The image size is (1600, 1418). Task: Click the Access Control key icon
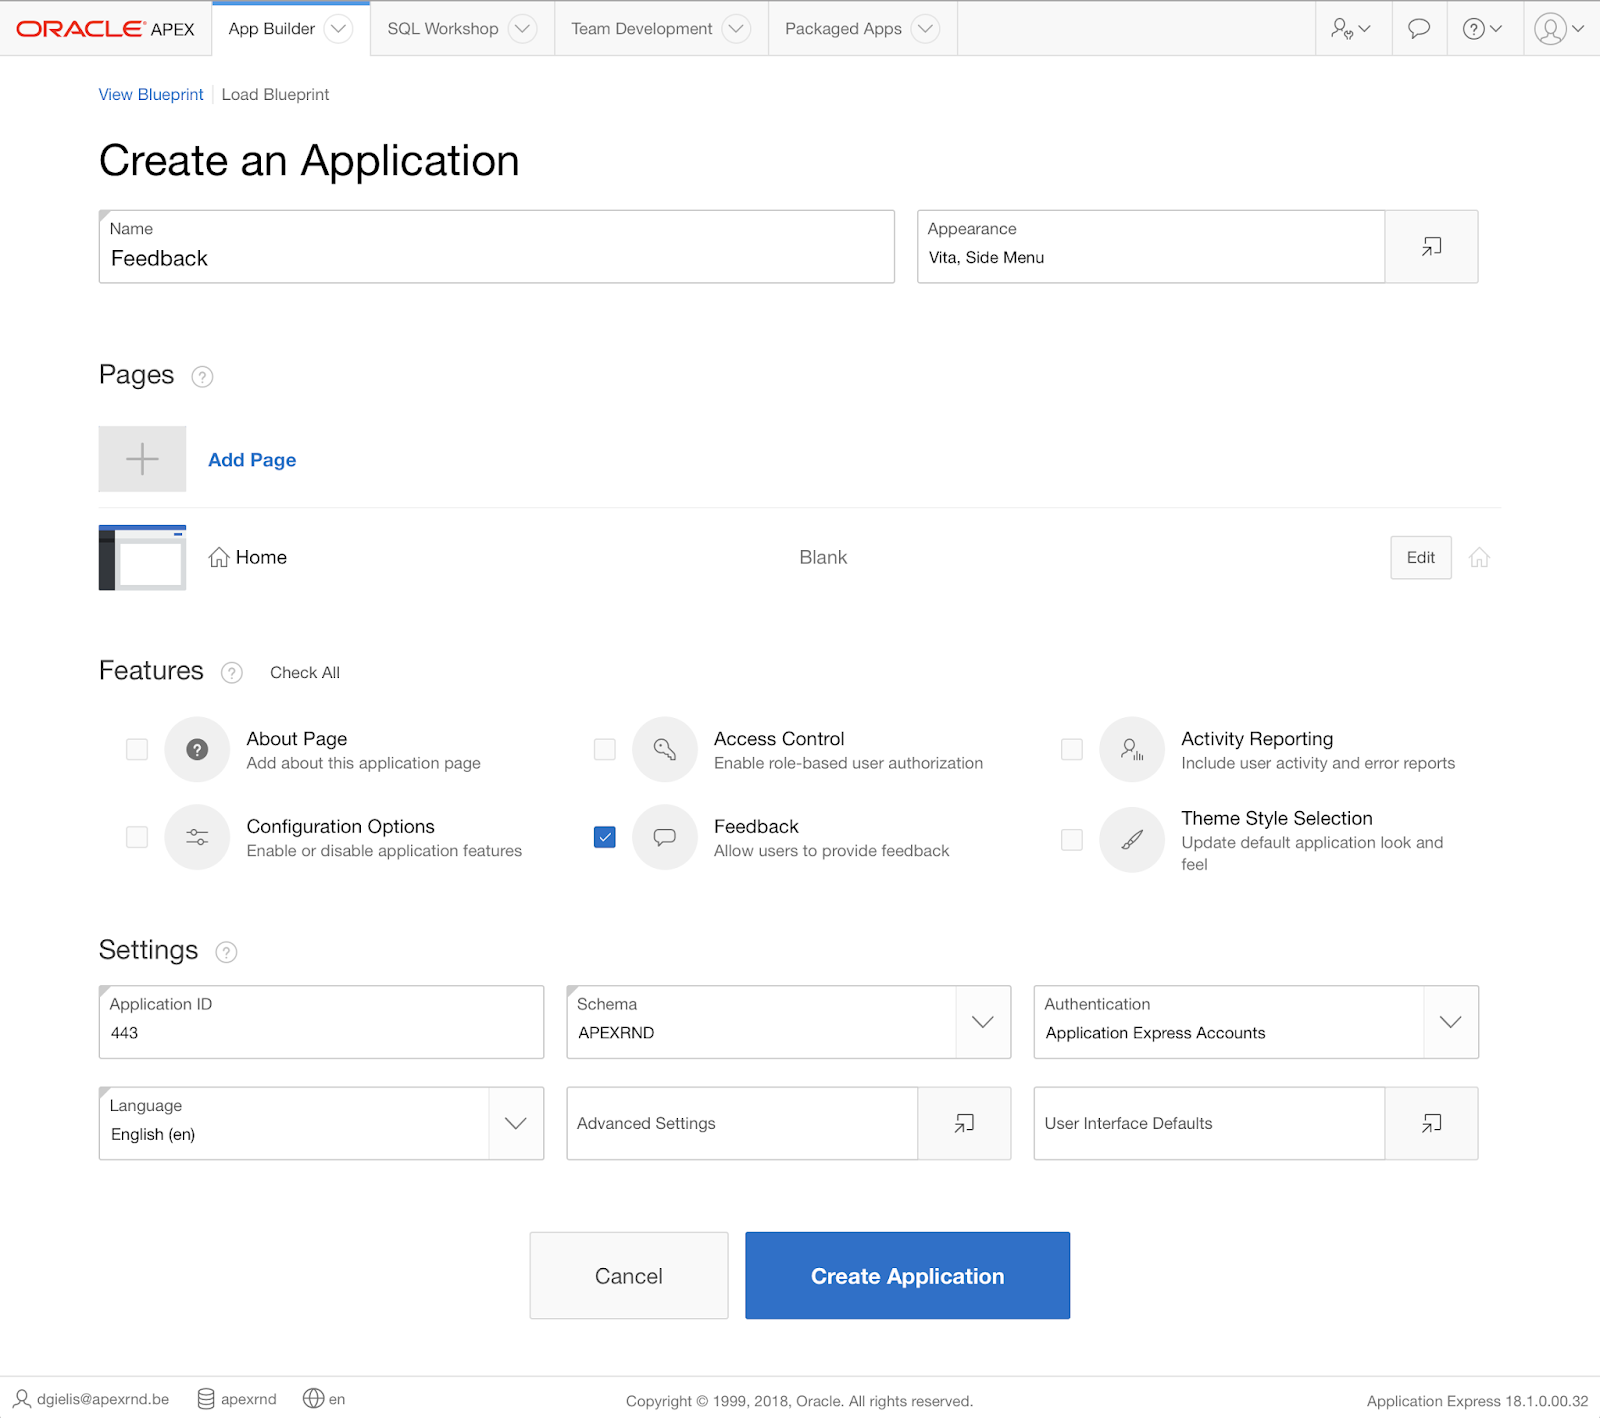[665, 749]
